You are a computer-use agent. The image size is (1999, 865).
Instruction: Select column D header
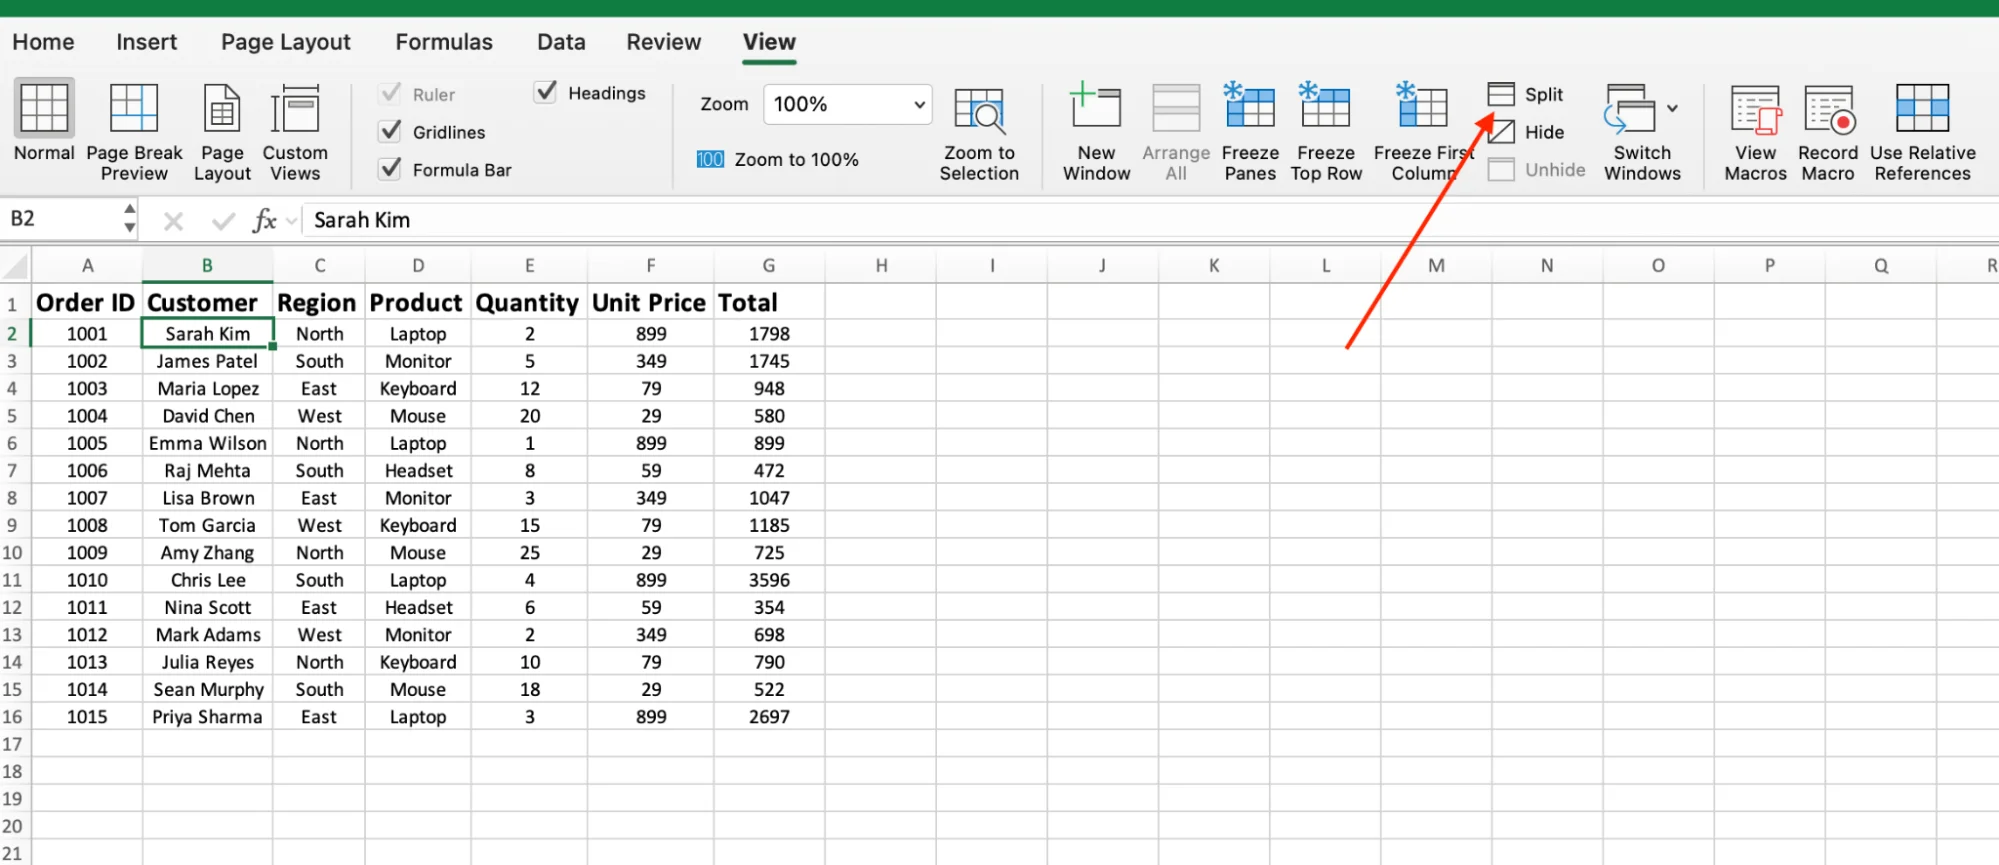(418, 266)
